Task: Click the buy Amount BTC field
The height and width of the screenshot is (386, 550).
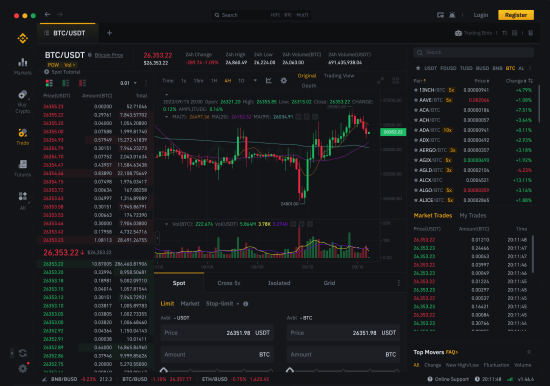Action: (x=217, y=354)
